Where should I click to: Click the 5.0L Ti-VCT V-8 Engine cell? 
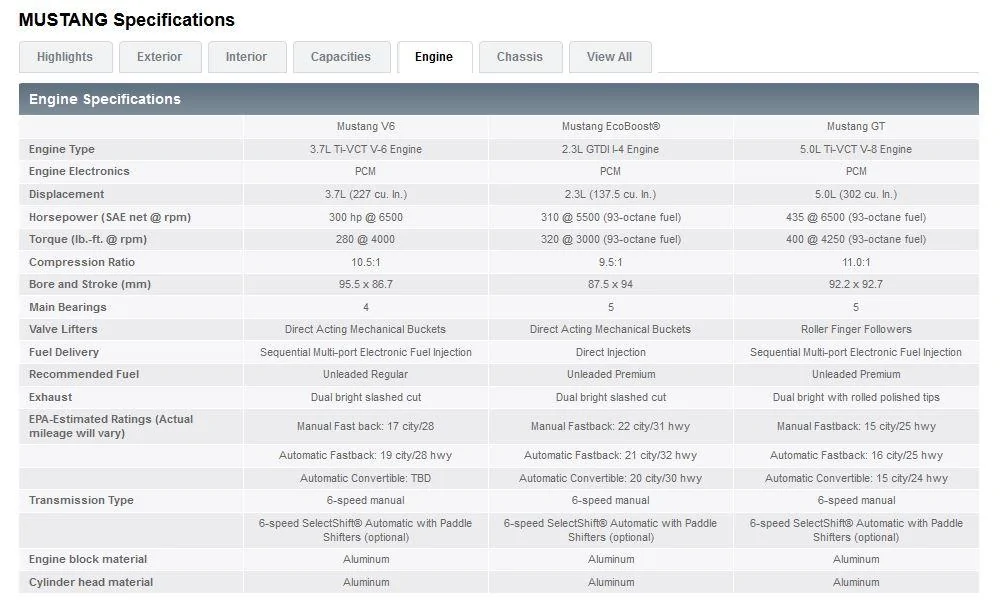[x=856, y=149]
